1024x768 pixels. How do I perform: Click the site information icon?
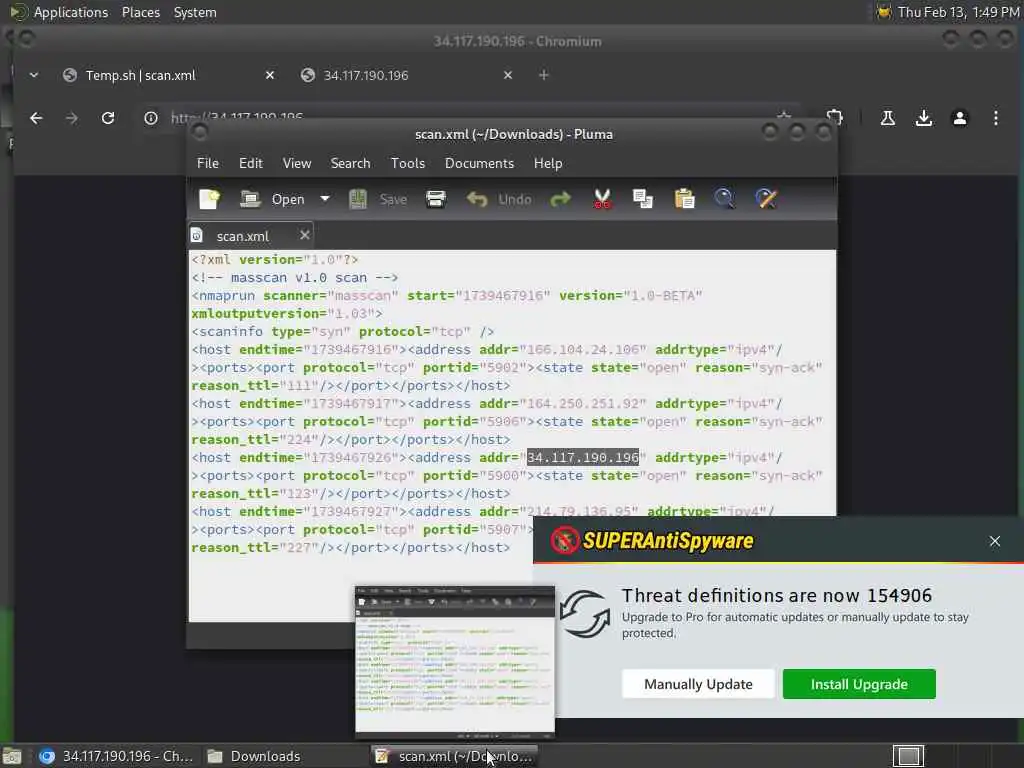click(x=151, y=118)
